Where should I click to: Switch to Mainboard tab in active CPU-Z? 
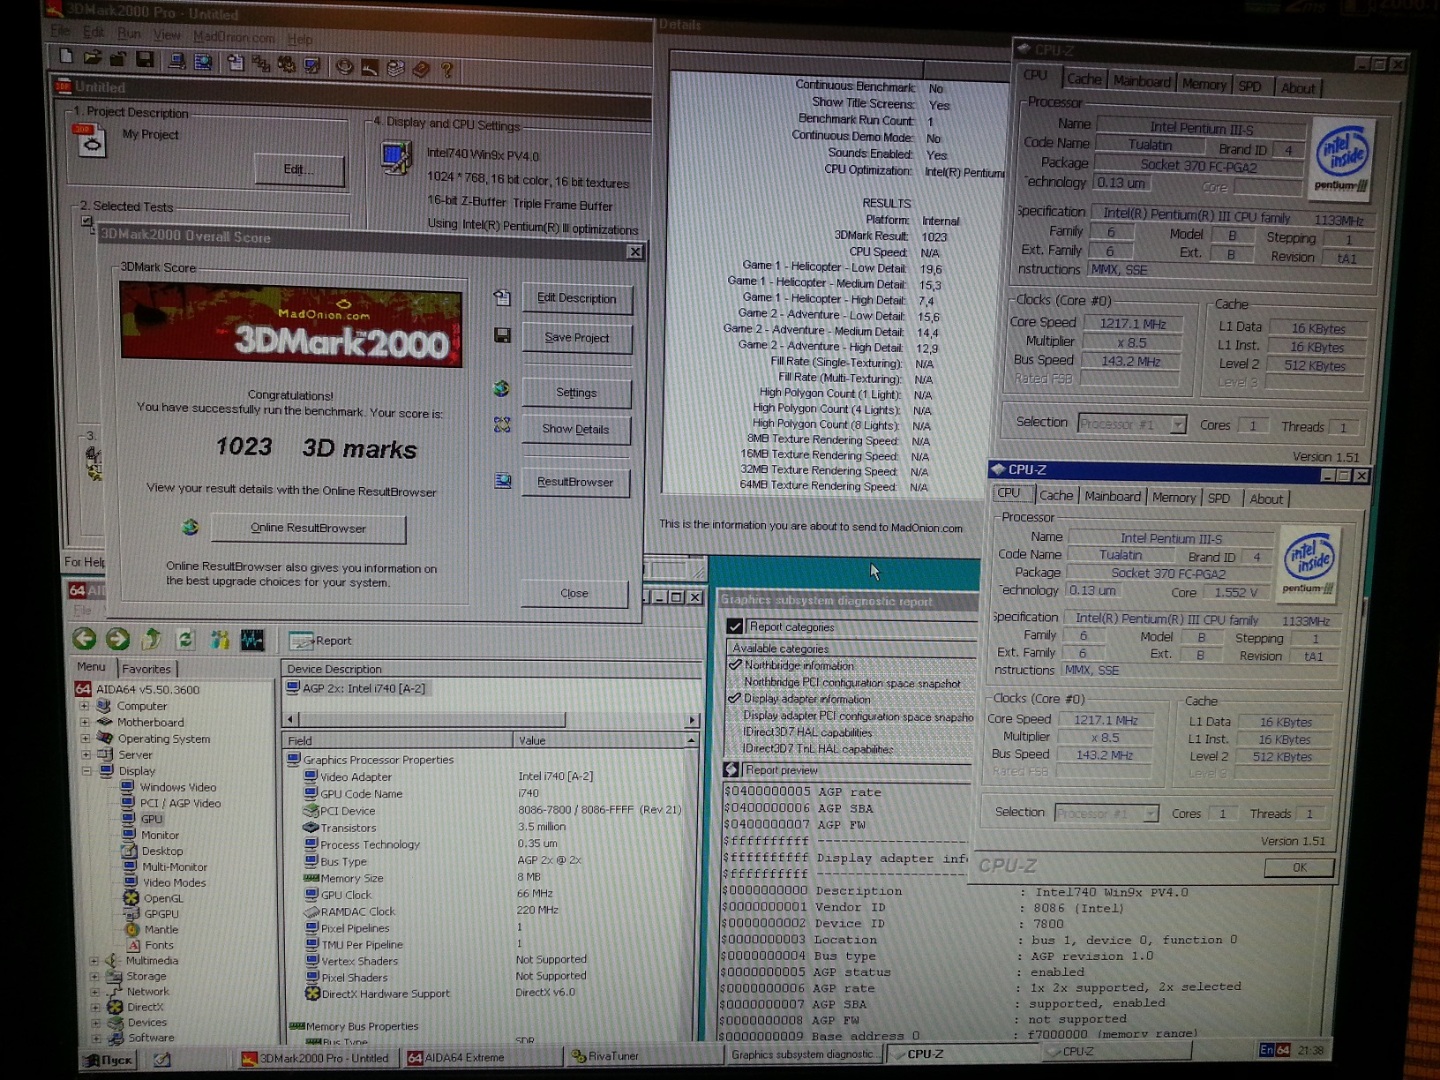point(1112,496)
